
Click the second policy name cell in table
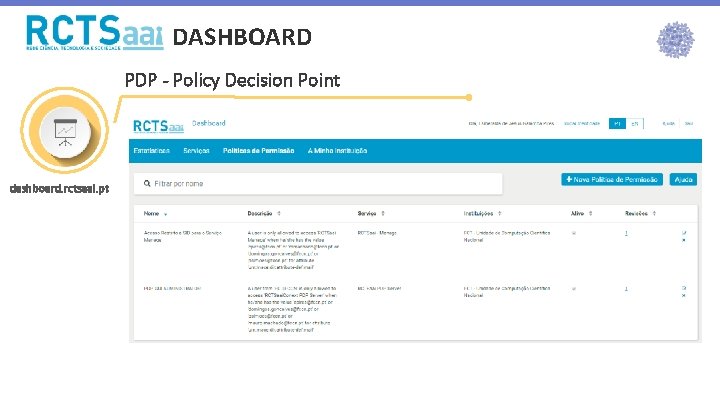coord(173,288)
